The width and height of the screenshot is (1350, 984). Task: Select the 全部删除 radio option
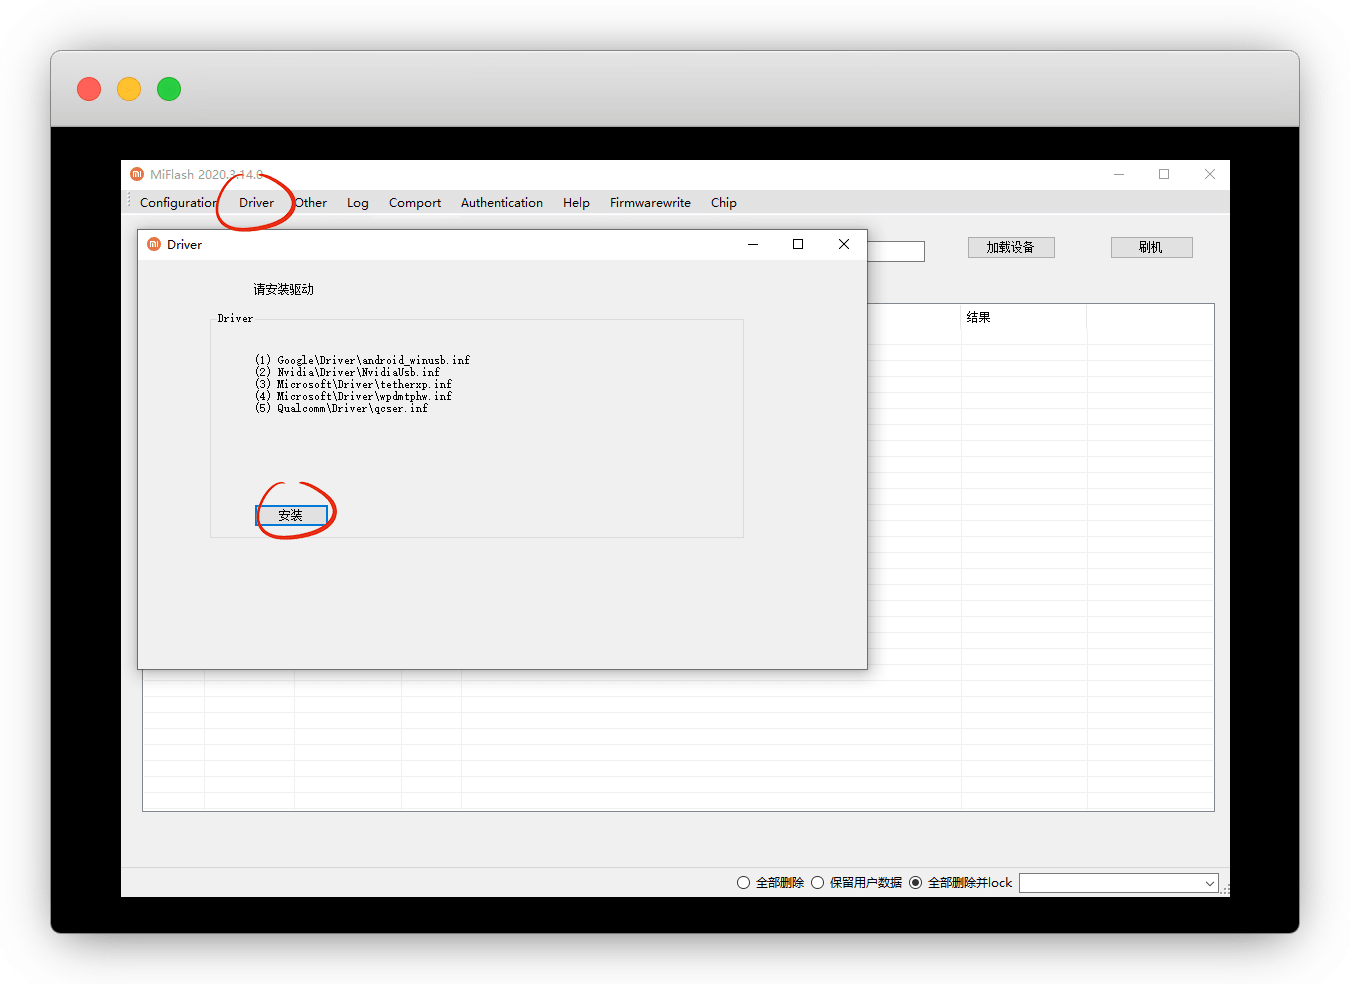click(x=743, y=882)
